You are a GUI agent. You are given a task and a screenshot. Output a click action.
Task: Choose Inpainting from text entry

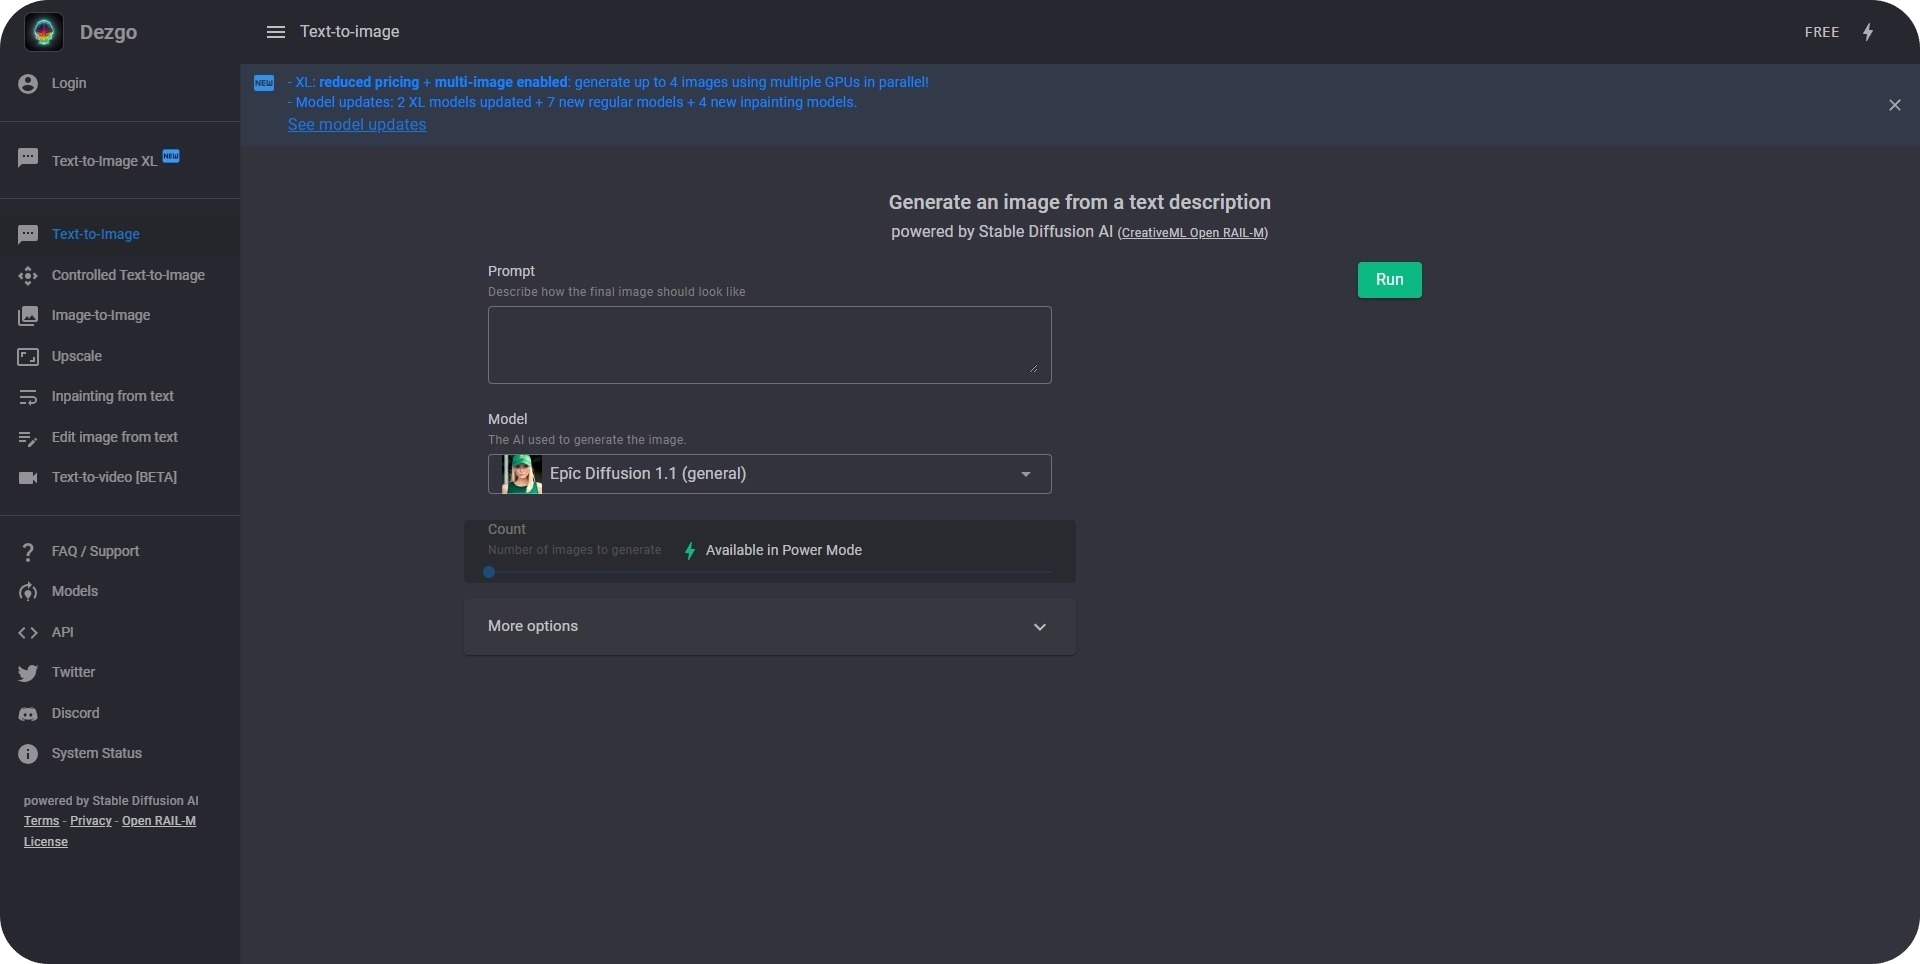(119, 397)
